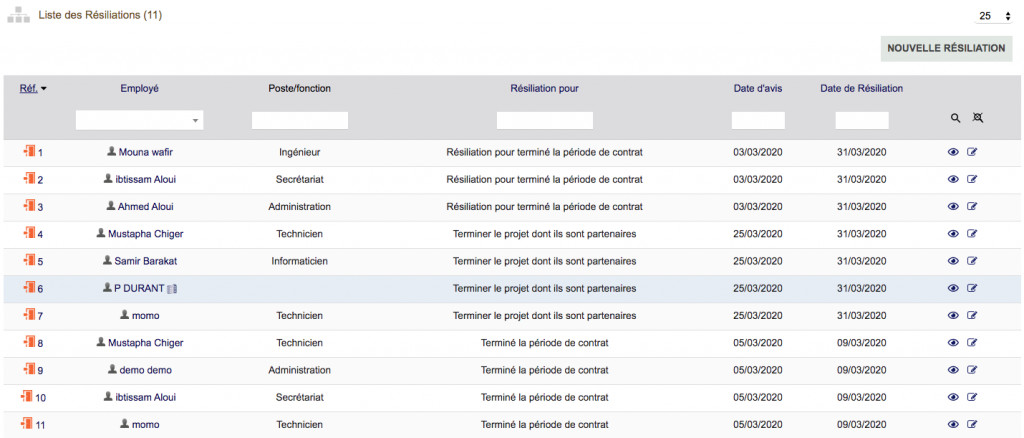Click edit pencil icon for Mouna wafir row
Image resolution: width=1024 pixels, height=438 pixels.
click(972, 153)
